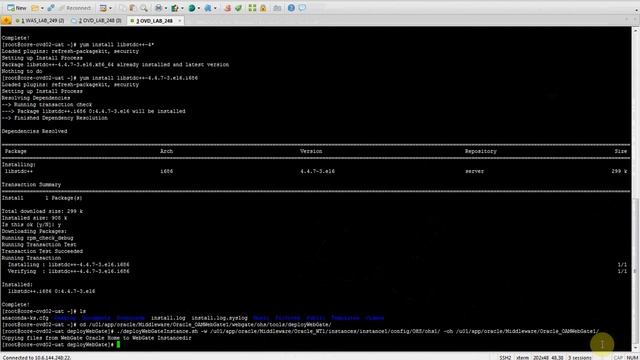Click the Copy icon in toolbar
The width and height of the screenshot is (640, 360).
click(x=122, y=8)
